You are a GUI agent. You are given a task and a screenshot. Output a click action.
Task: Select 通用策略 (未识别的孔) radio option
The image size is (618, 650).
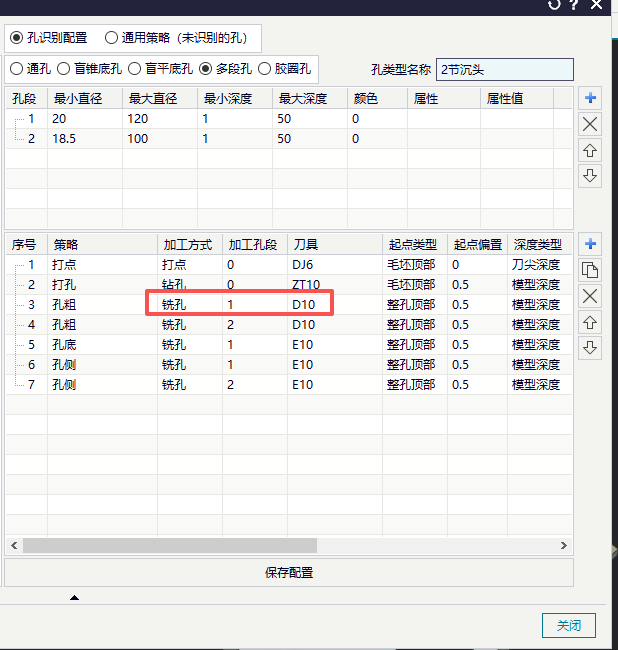pyautogui.click(x=176, y=38)
